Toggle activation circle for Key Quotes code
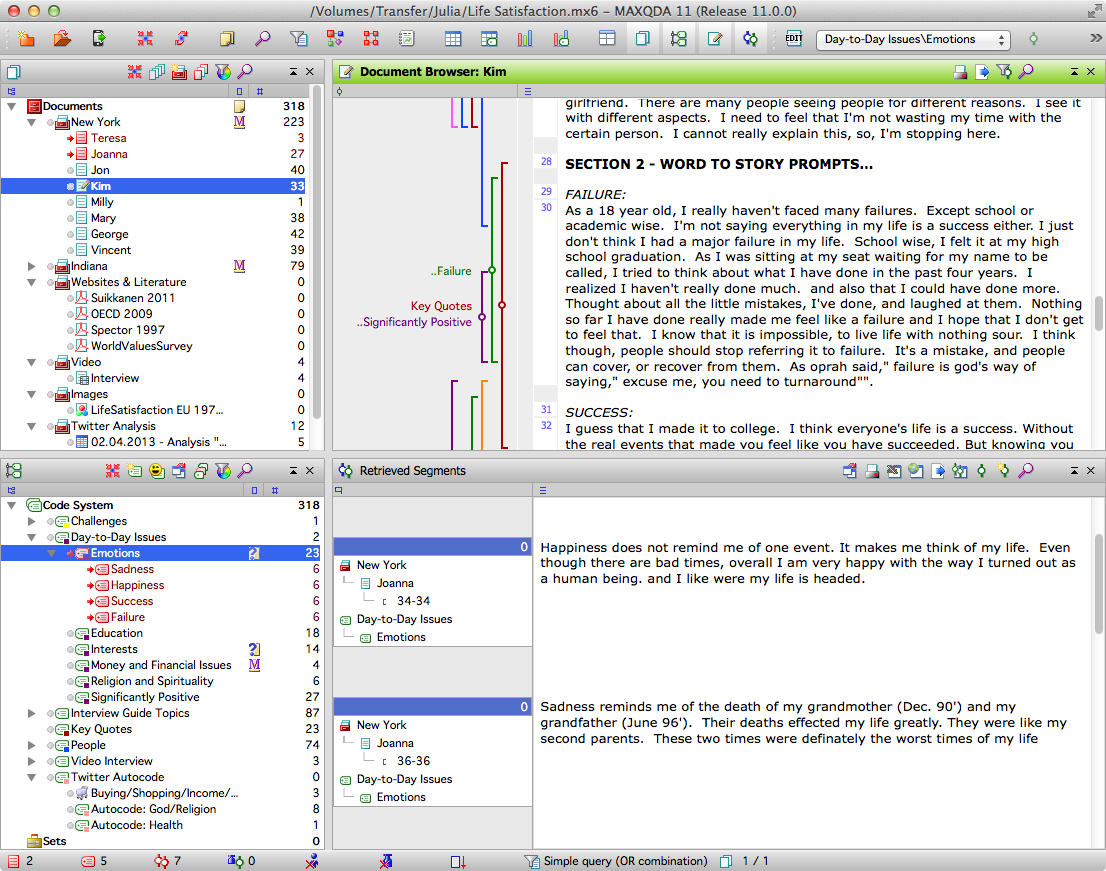The height and width of the screenshot is (871, 1106). coord(51,729)
